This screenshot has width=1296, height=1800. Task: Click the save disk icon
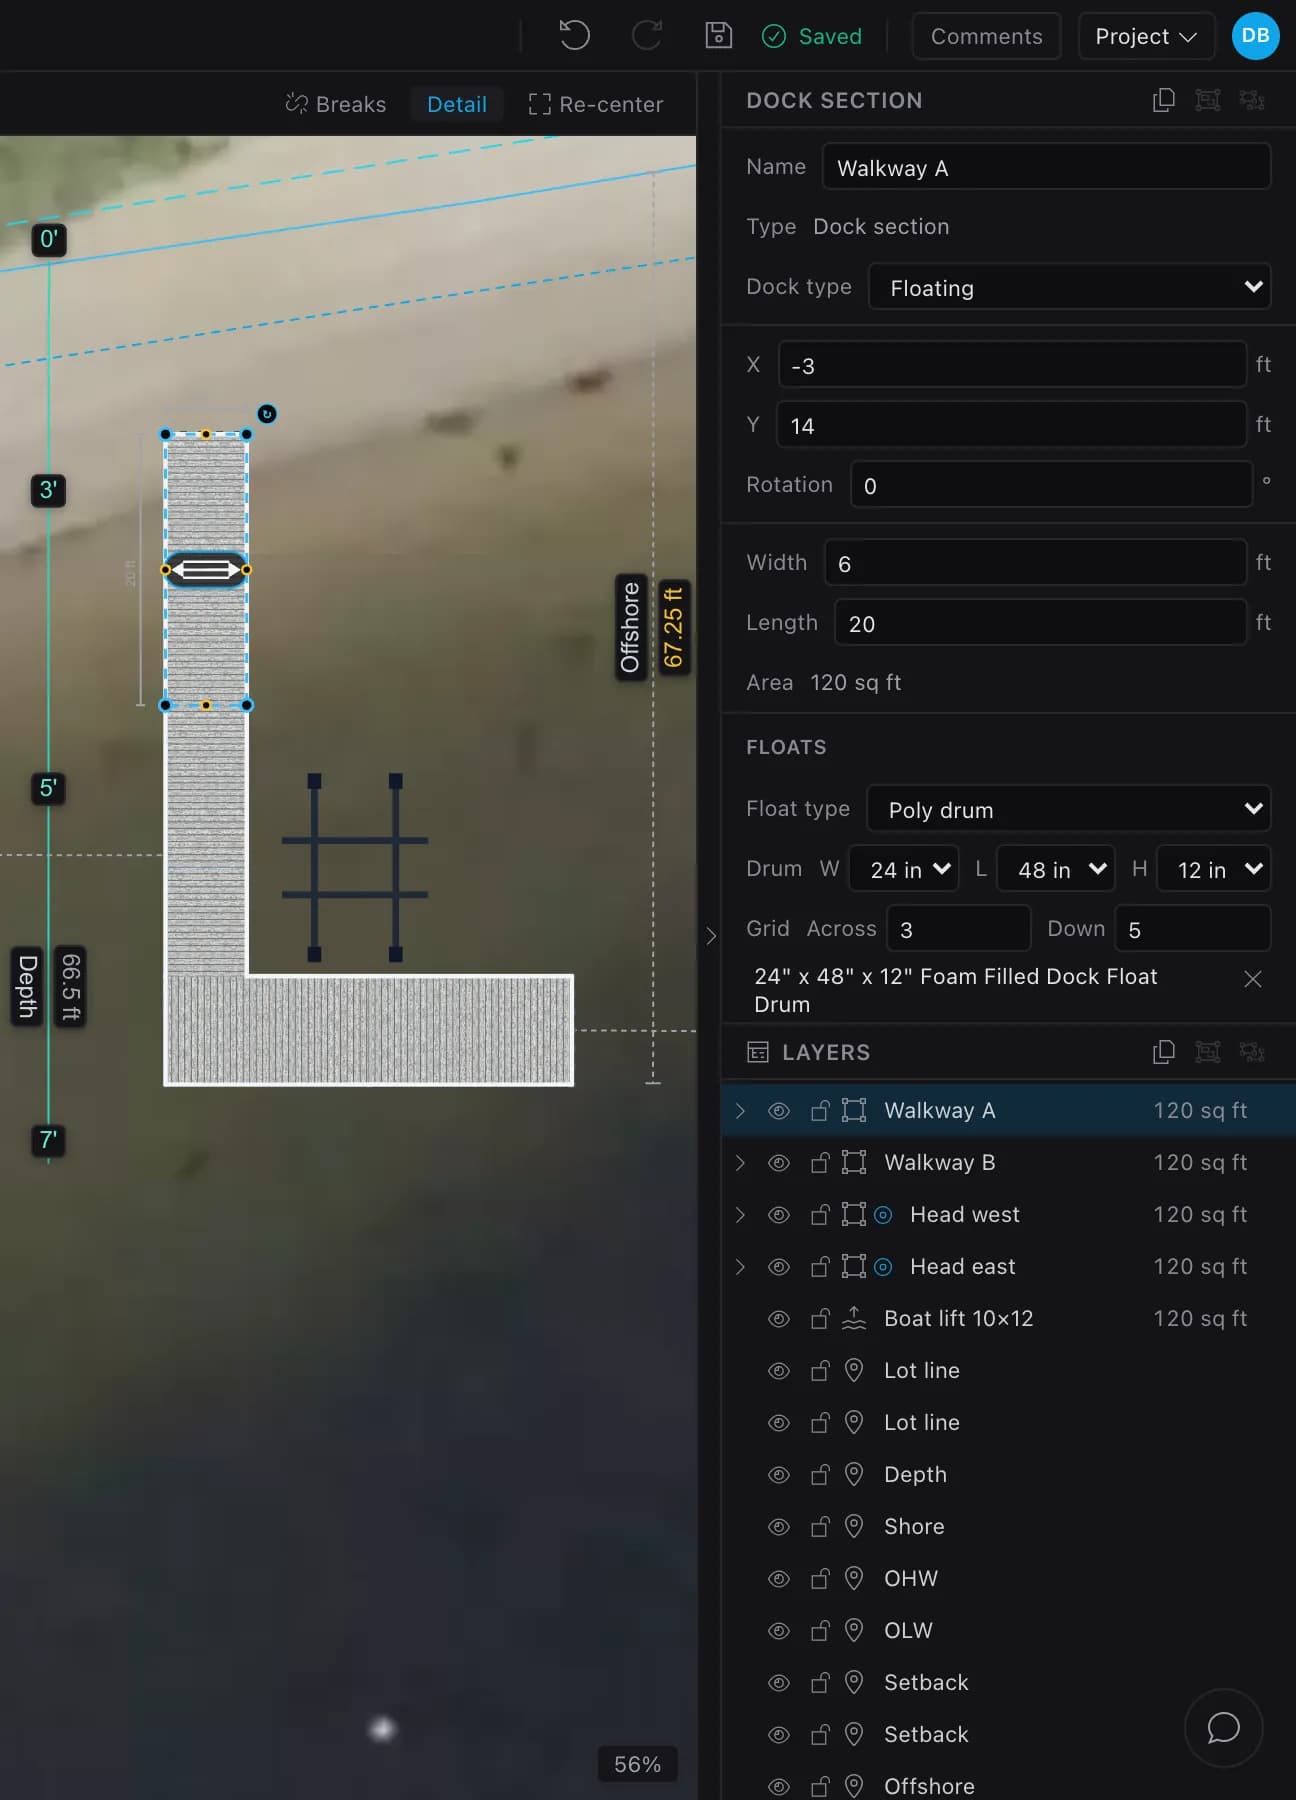click(x=718, y=36)
